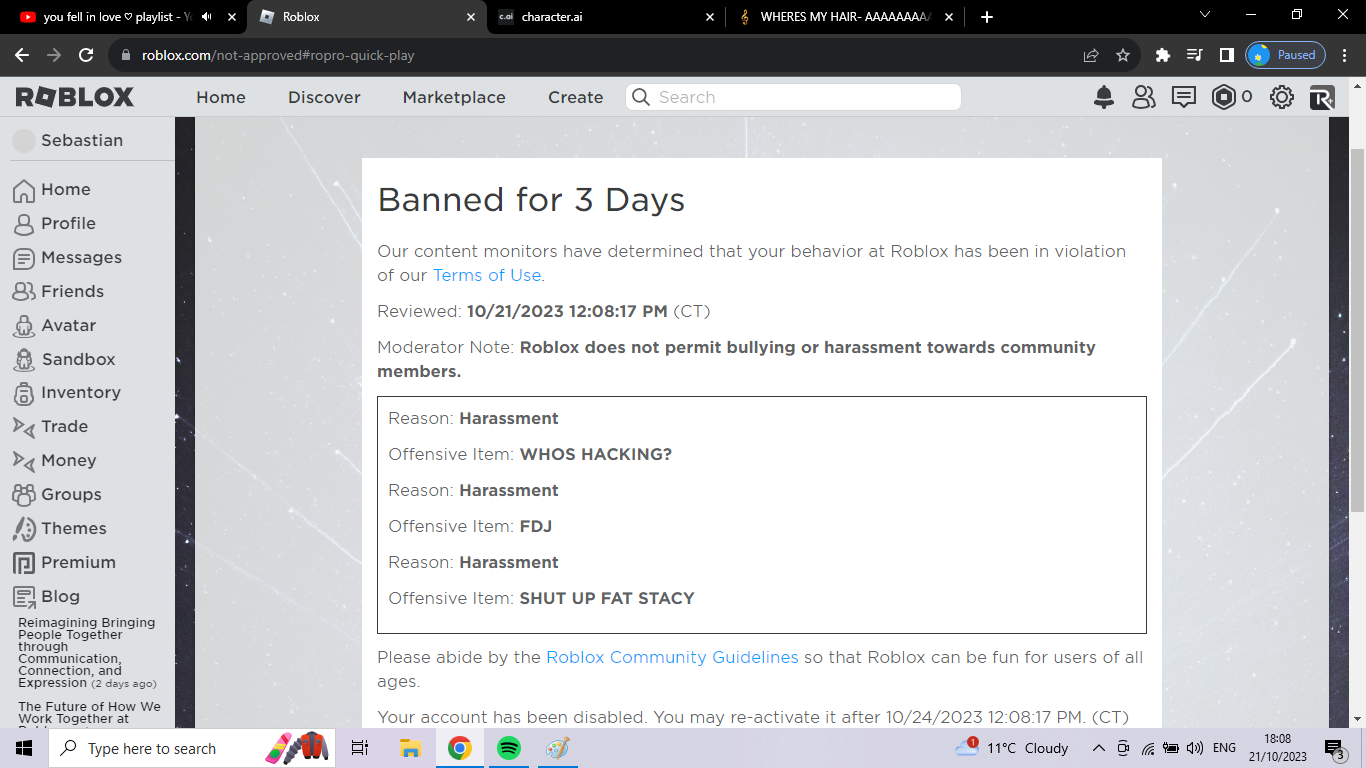Viewport: 1366px width, 768px height.
Task: Open Chrome three-dot menu
Action: (x=1346, y=55)
